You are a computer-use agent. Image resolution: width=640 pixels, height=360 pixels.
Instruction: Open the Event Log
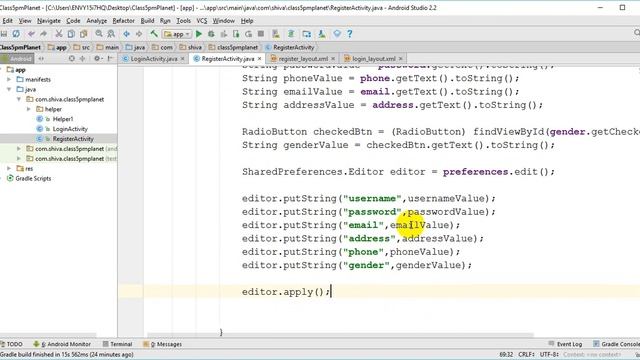pos(565,344)
